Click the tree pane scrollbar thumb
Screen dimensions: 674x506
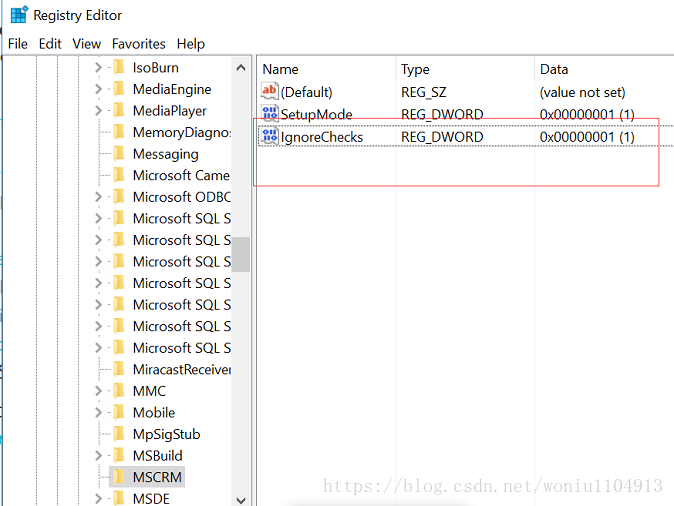coord(241,255)
